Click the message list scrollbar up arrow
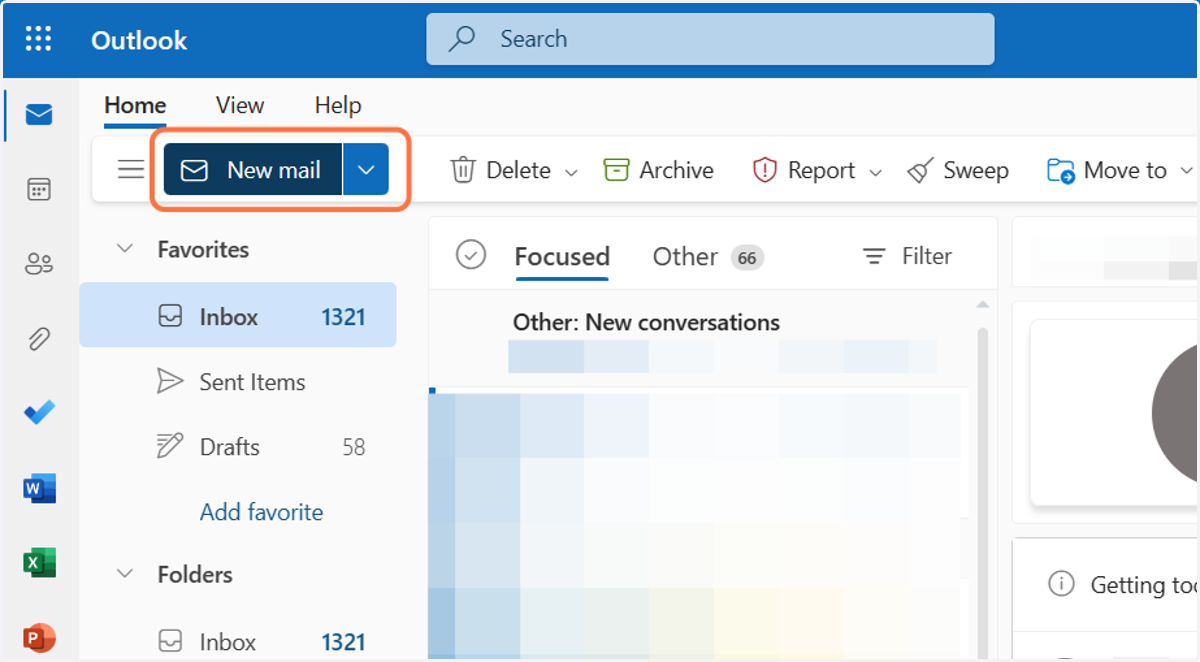The image size is (1200, 662). click(982, 303)
